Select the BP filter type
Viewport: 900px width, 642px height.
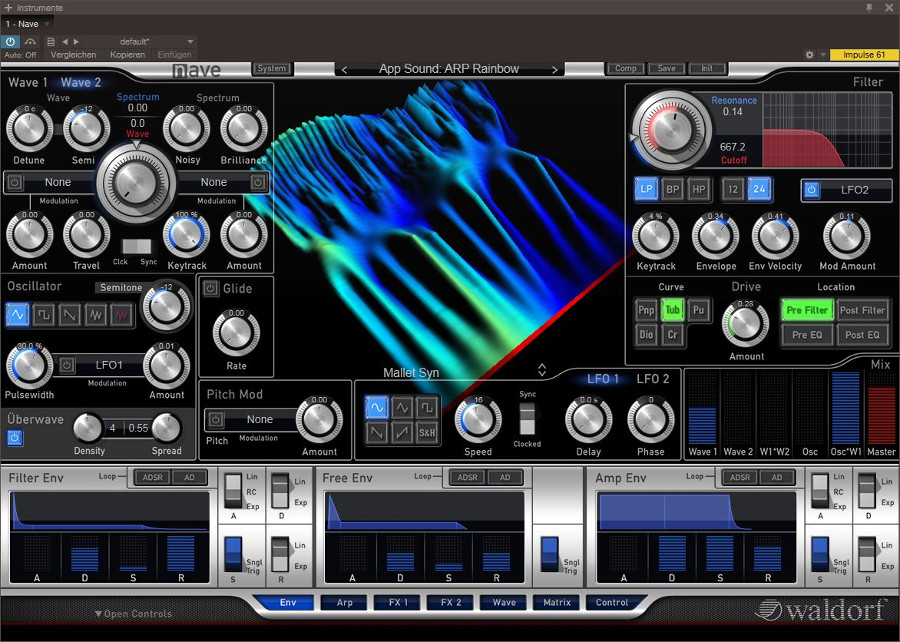pyautogui.click(x=673, y=189)
